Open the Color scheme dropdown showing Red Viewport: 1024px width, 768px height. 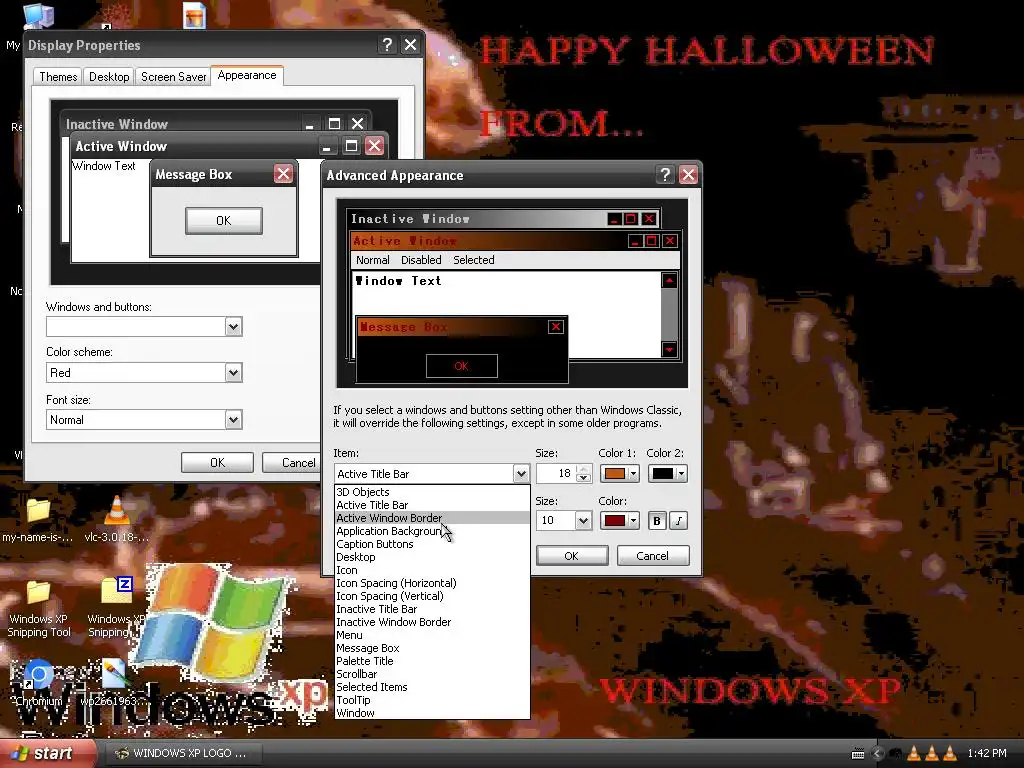click(233, 373)
